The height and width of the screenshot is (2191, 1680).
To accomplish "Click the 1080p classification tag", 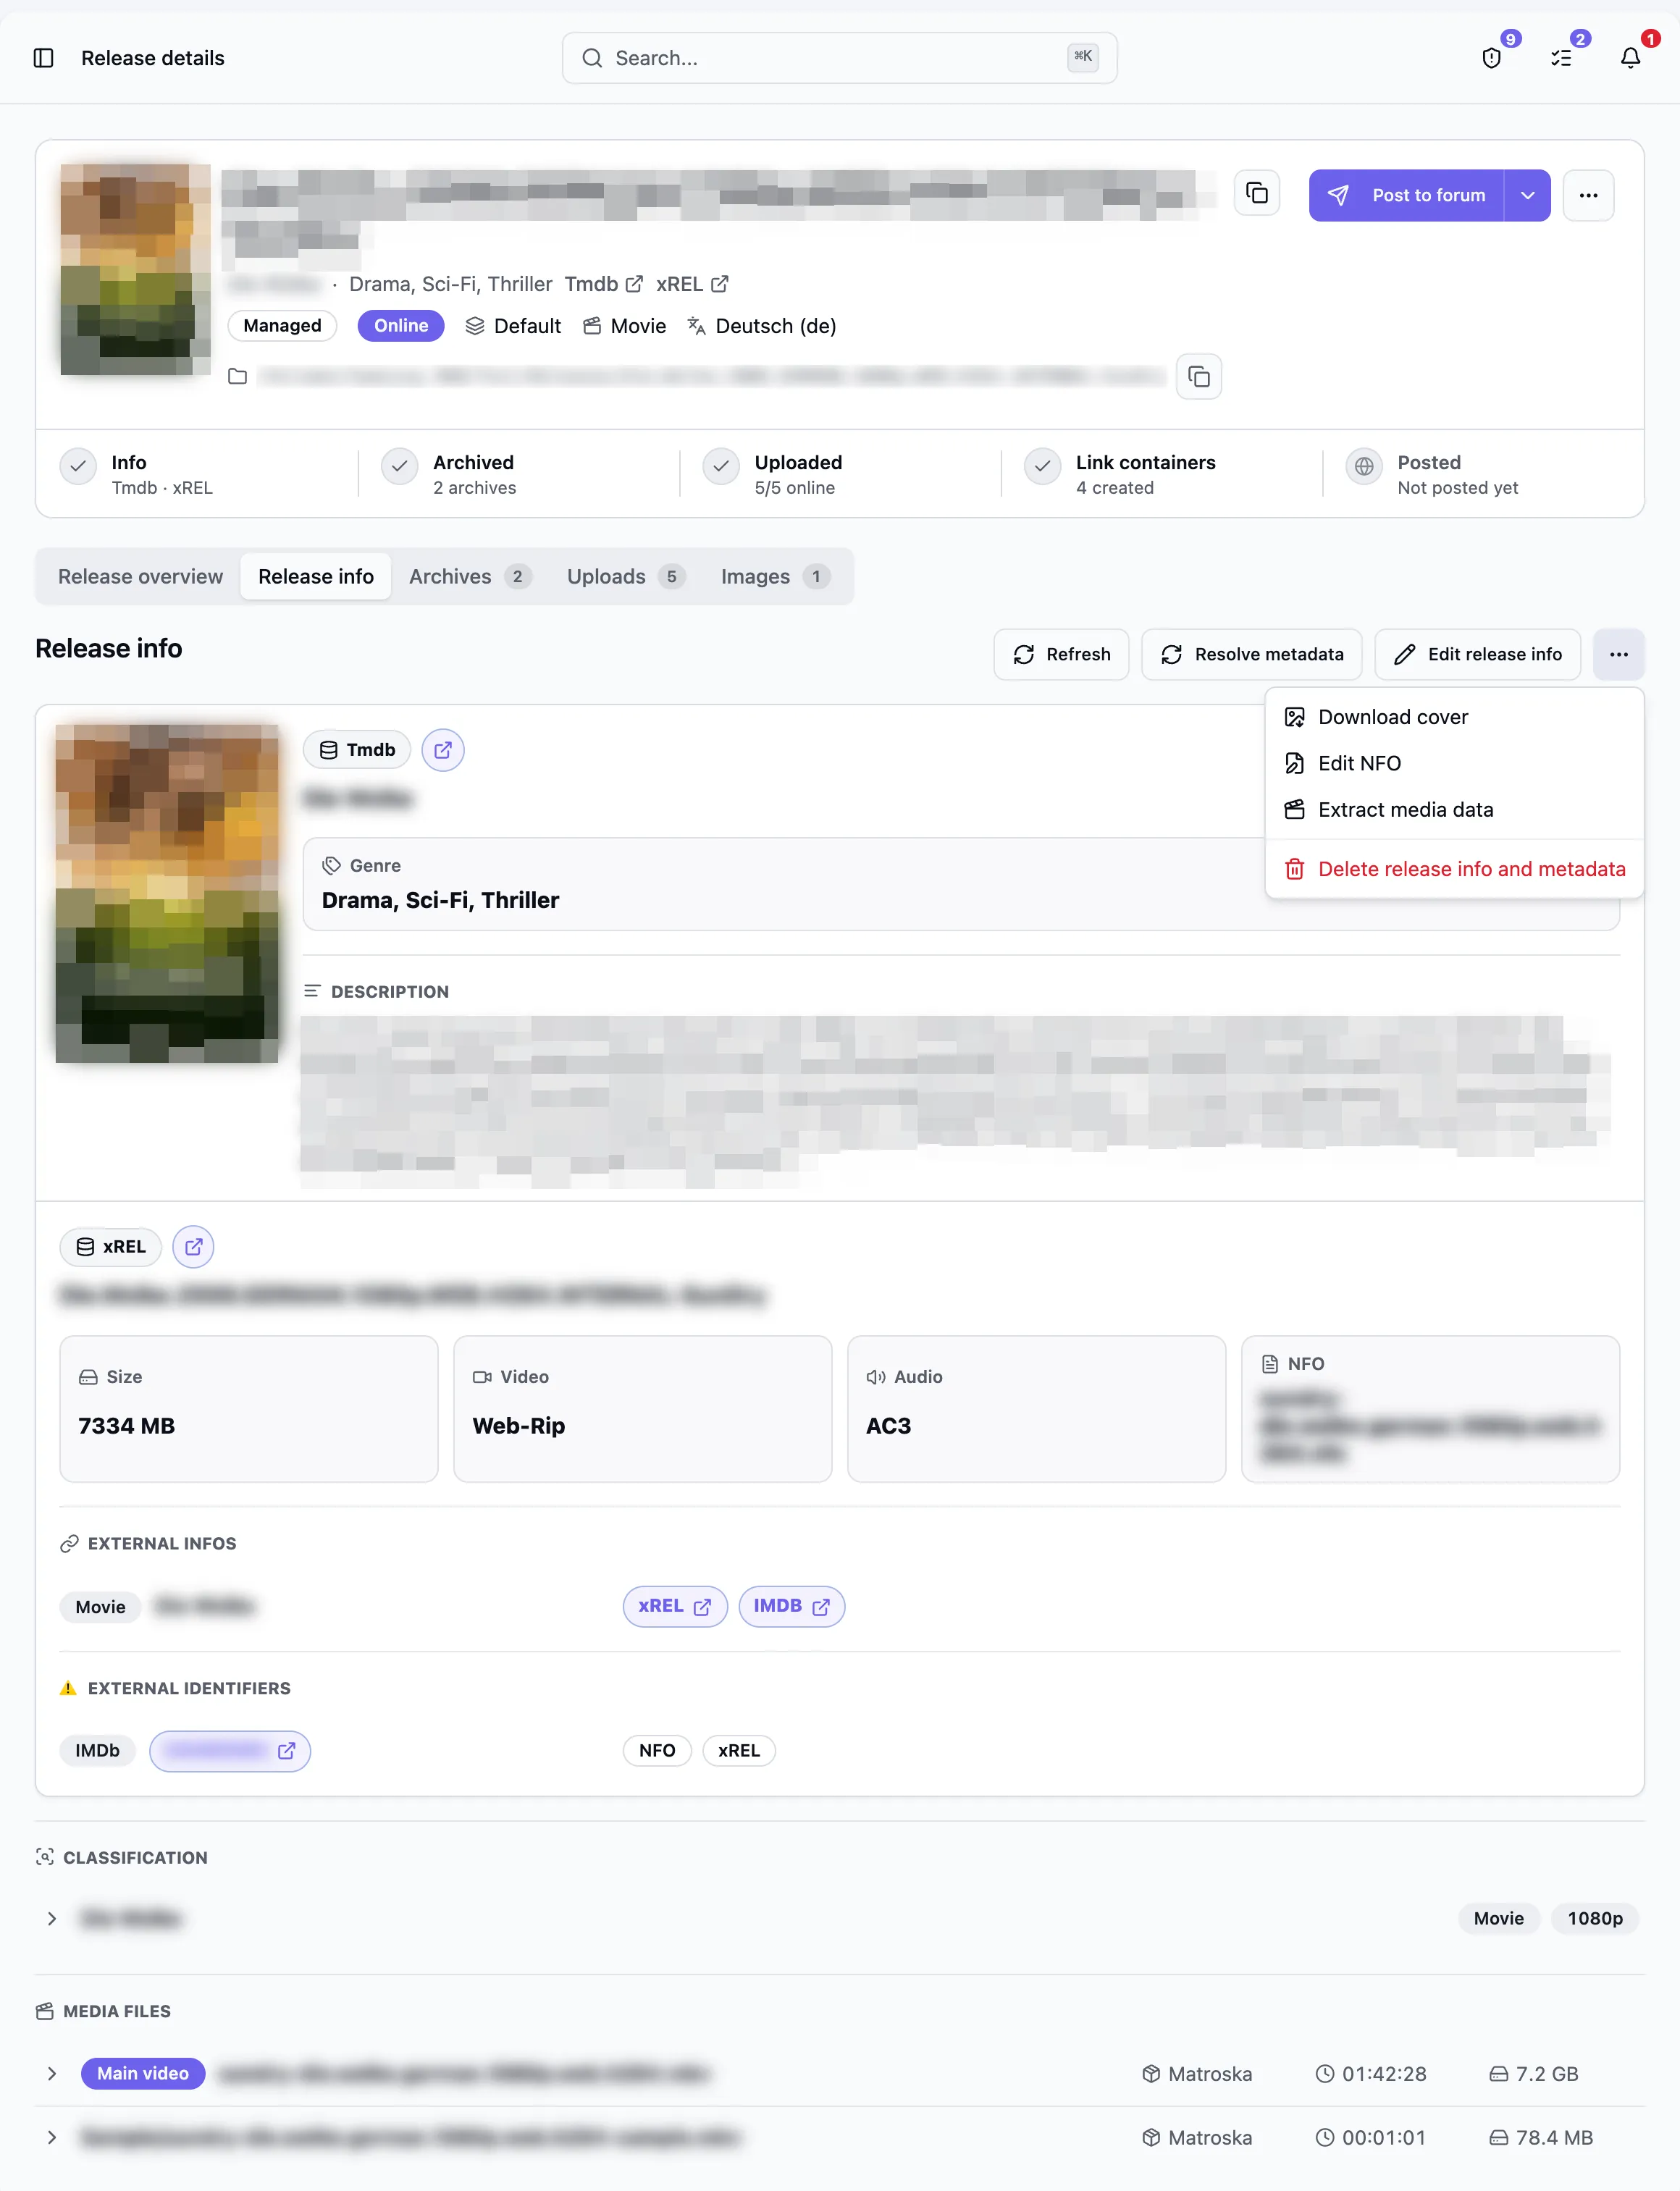I will point(1595,1918).
